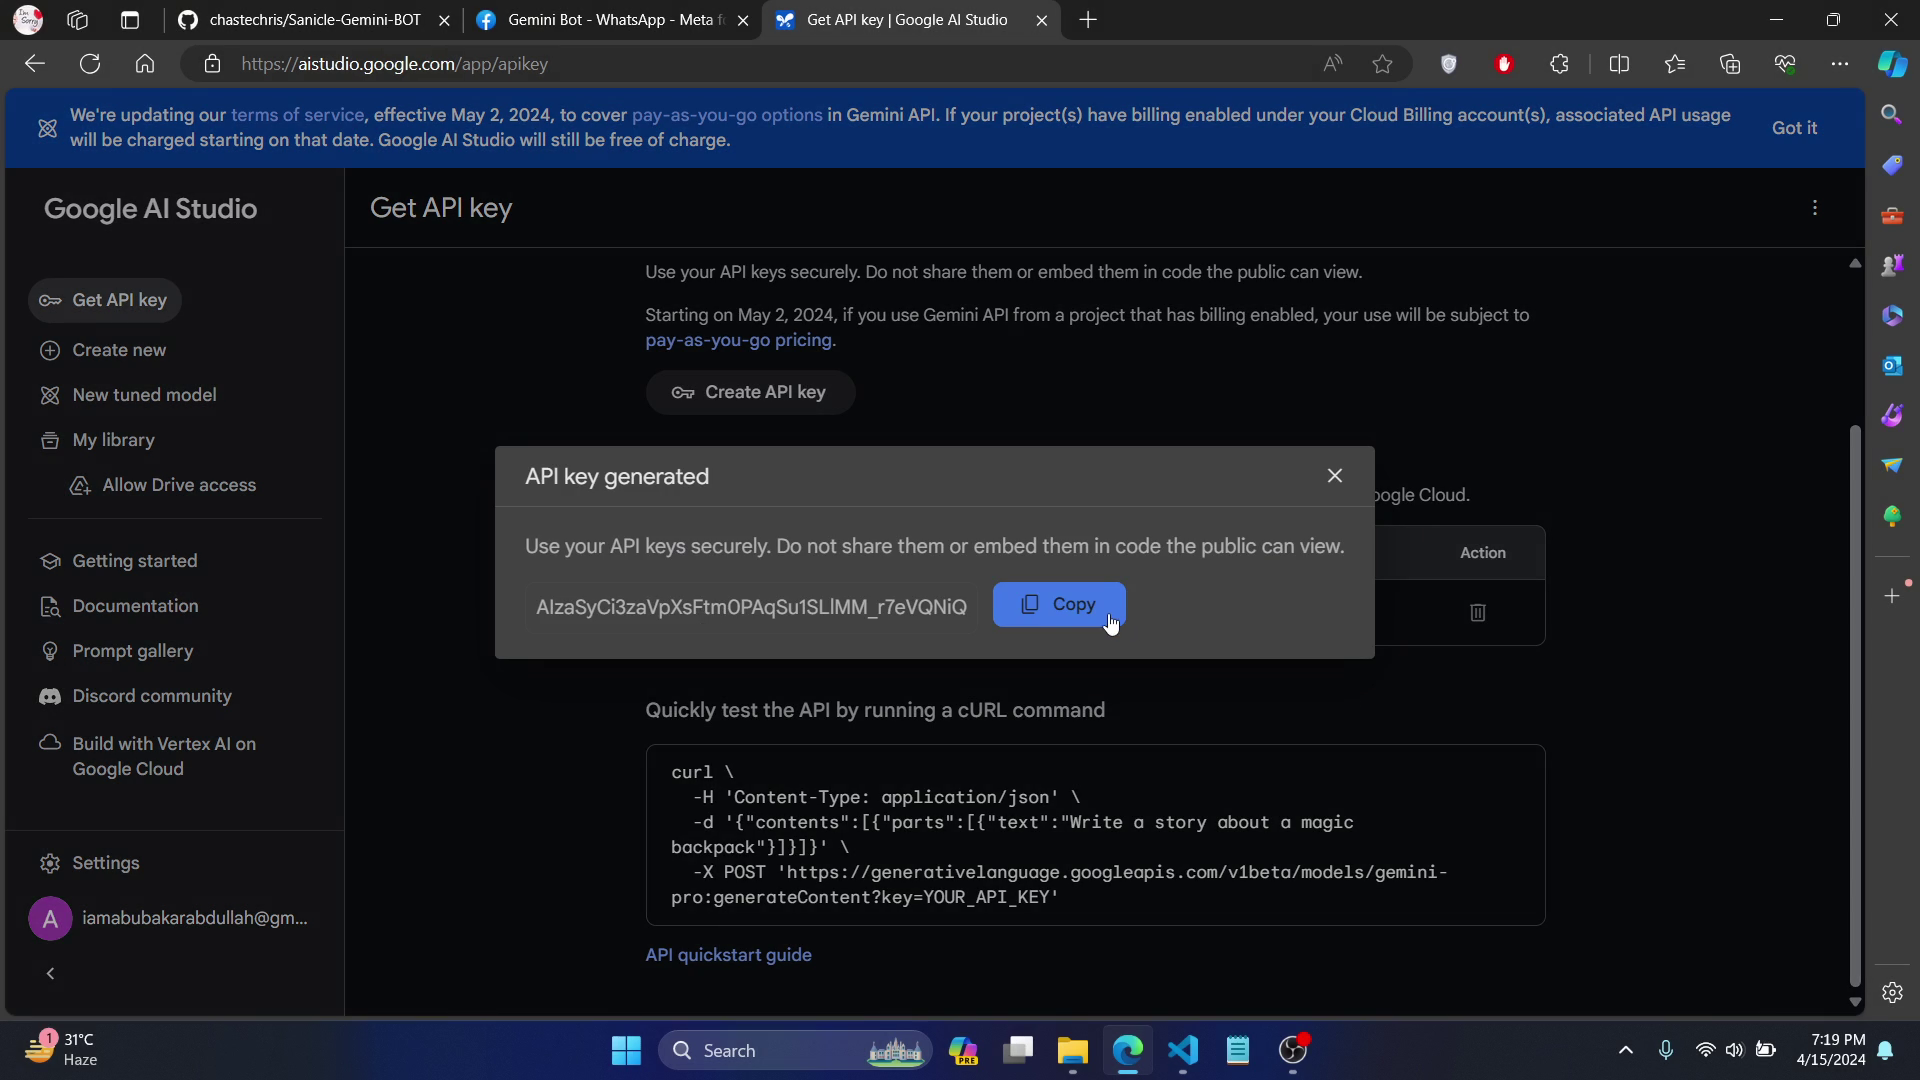Select New tuned model in sidebar

click(x=143, y=395)
